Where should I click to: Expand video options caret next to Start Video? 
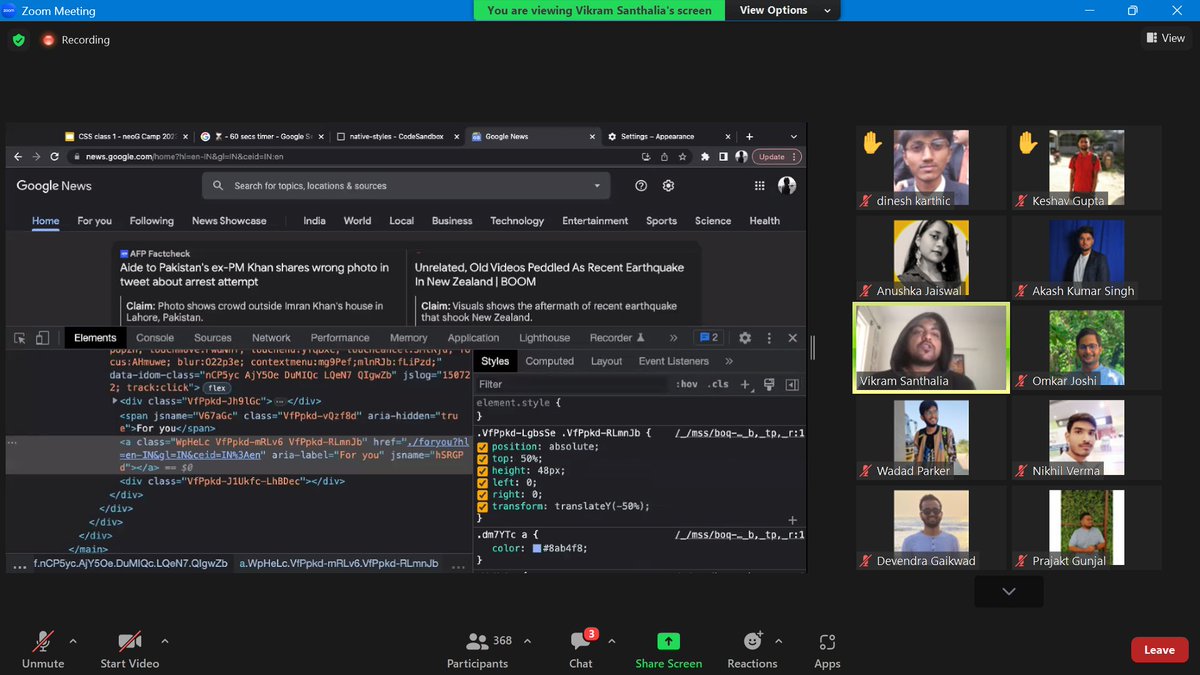(x=165, y=641)
